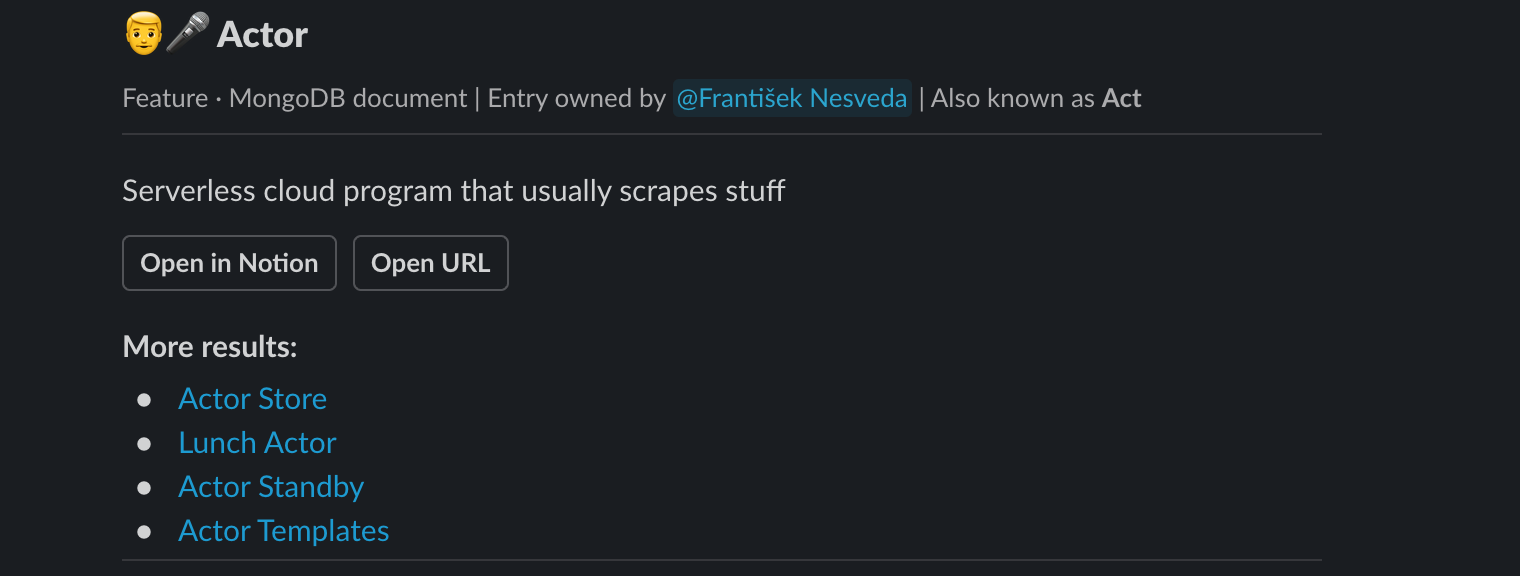Click the Actor title heading
Viewport: 1520px width, 576px height.
(262, 33)
